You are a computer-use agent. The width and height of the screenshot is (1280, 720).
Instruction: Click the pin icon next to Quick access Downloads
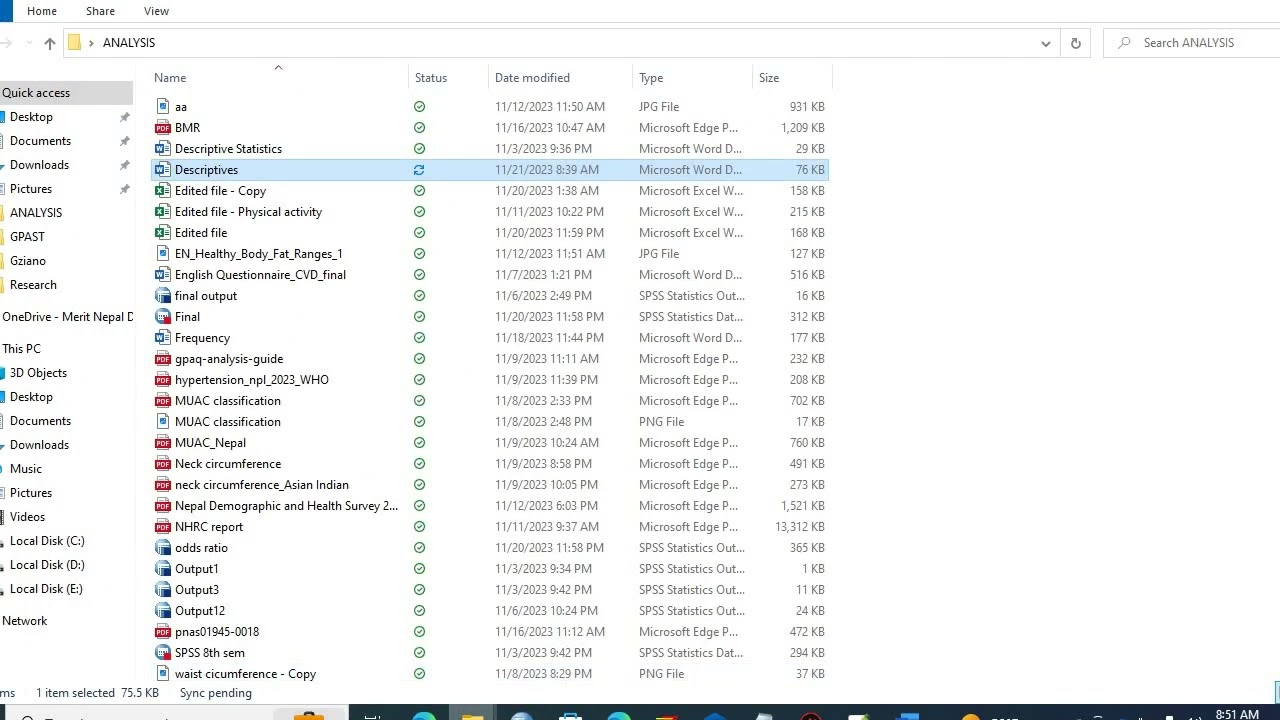click(x=124, y=165)
